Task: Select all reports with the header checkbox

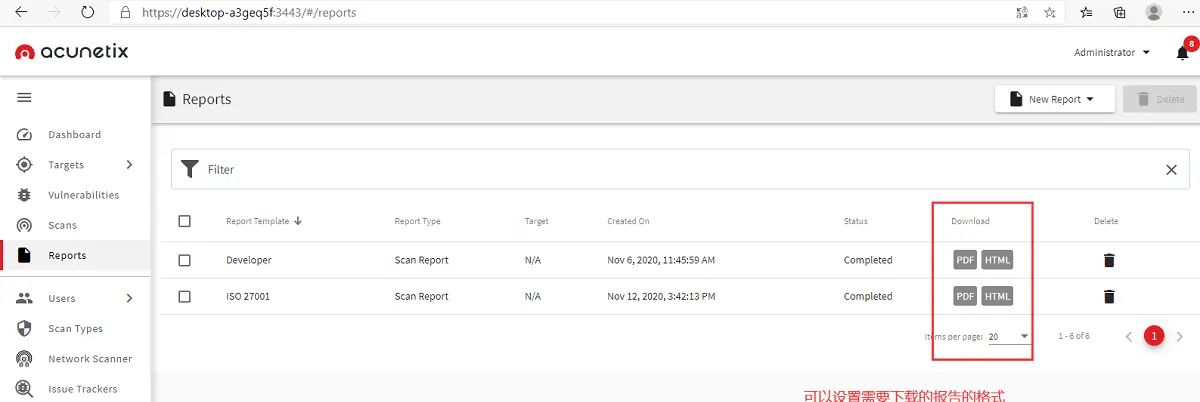Action: (184, 221)
